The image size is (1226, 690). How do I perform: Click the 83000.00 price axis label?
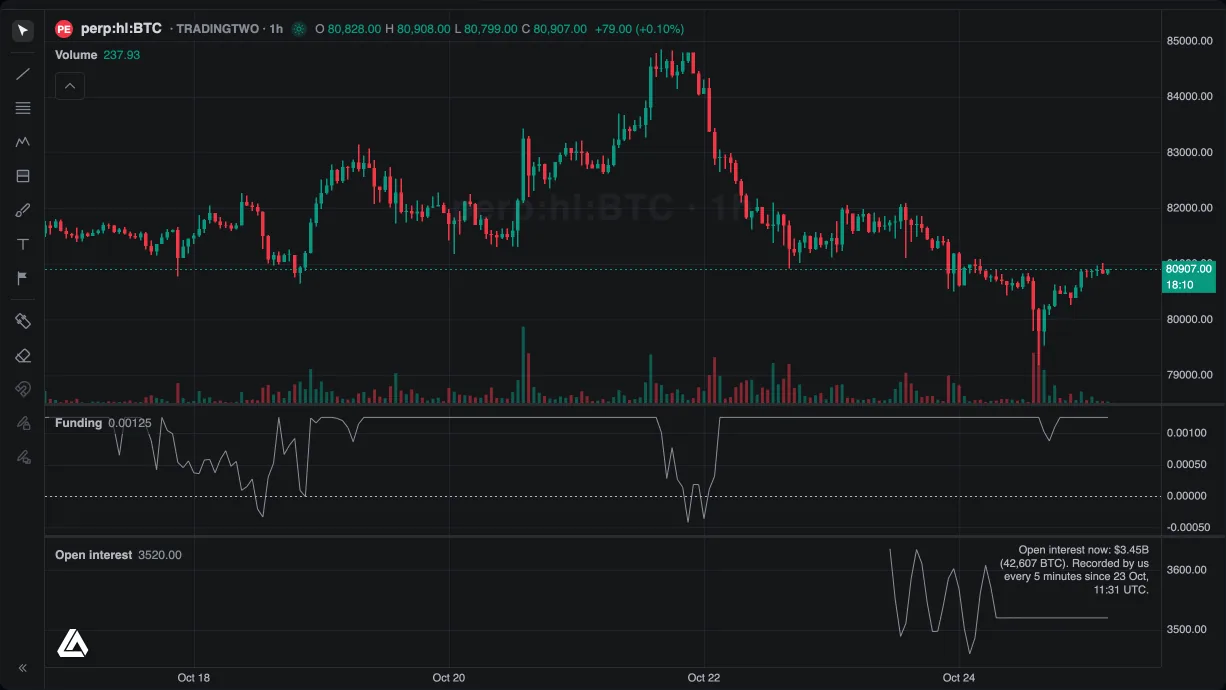[1189, 153]
